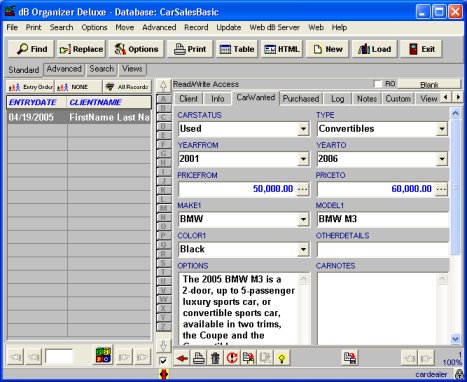Switch to the Client tab

pos(189,99)
